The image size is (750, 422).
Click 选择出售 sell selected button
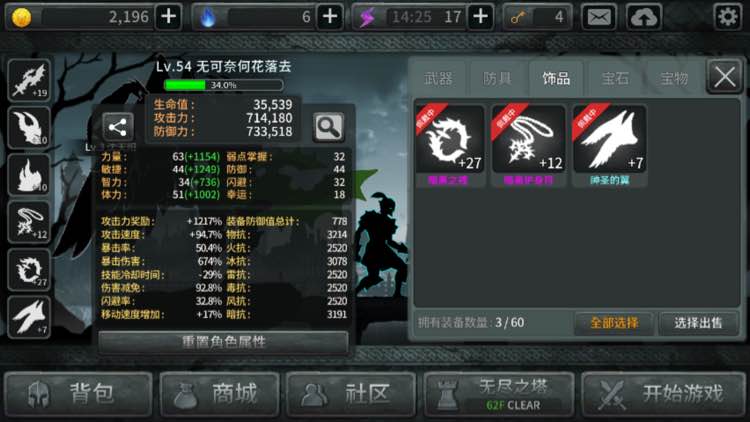click(698, 323)
